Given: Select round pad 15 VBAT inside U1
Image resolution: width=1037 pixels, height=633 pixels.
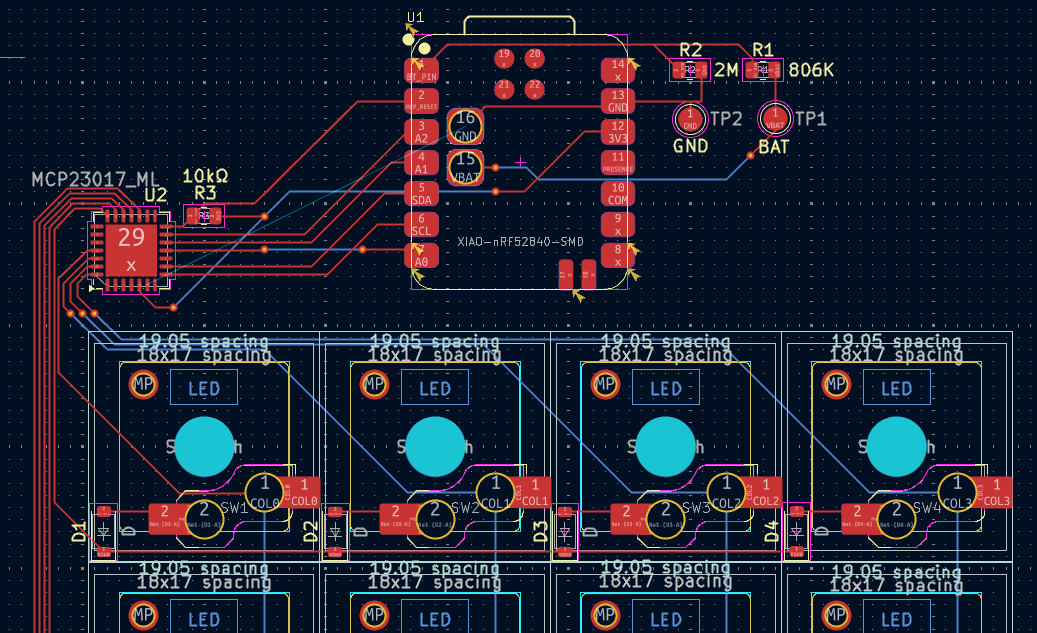Looking at the screenshot, I should 466,166.
